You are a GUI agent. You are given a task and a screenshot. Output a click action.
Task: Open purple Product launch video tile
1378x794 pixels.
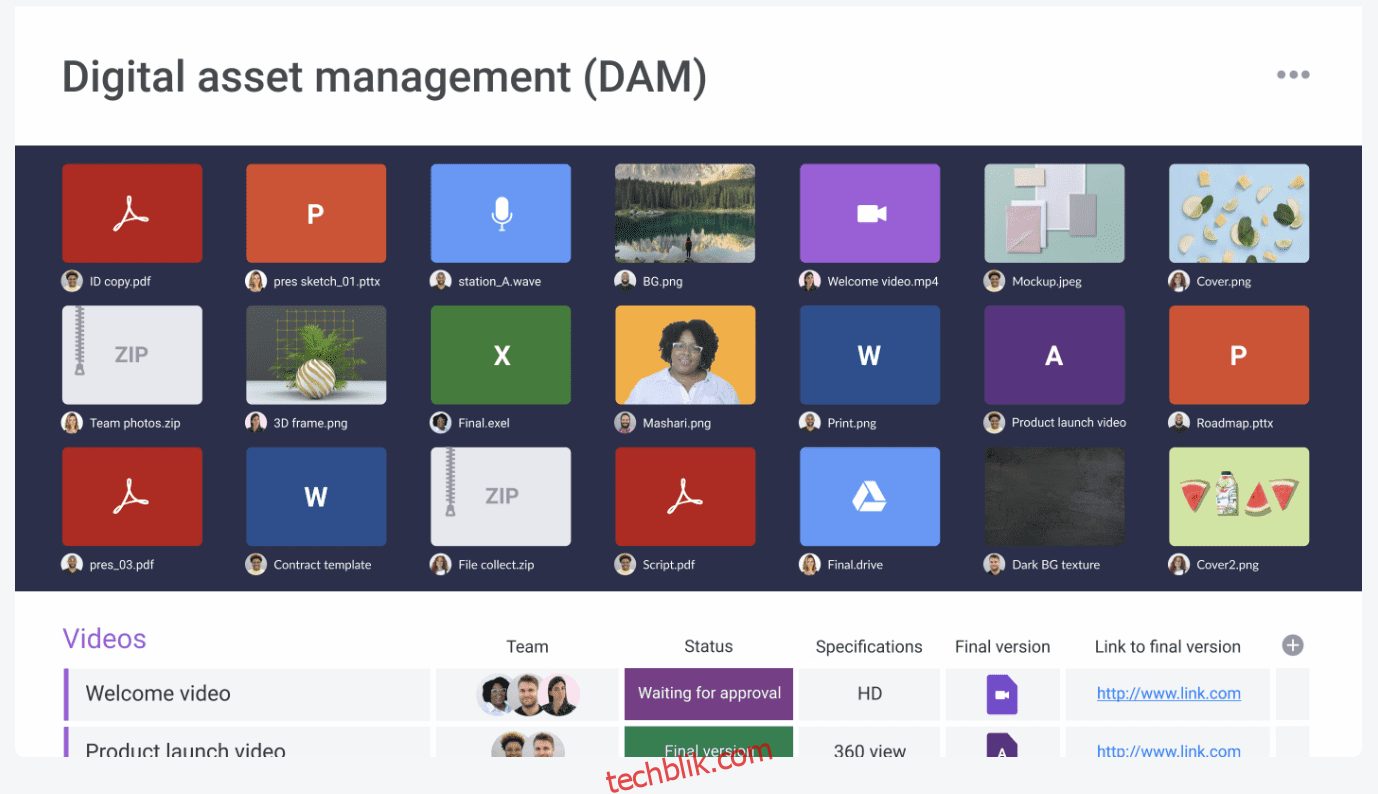tap(1054, 355)
